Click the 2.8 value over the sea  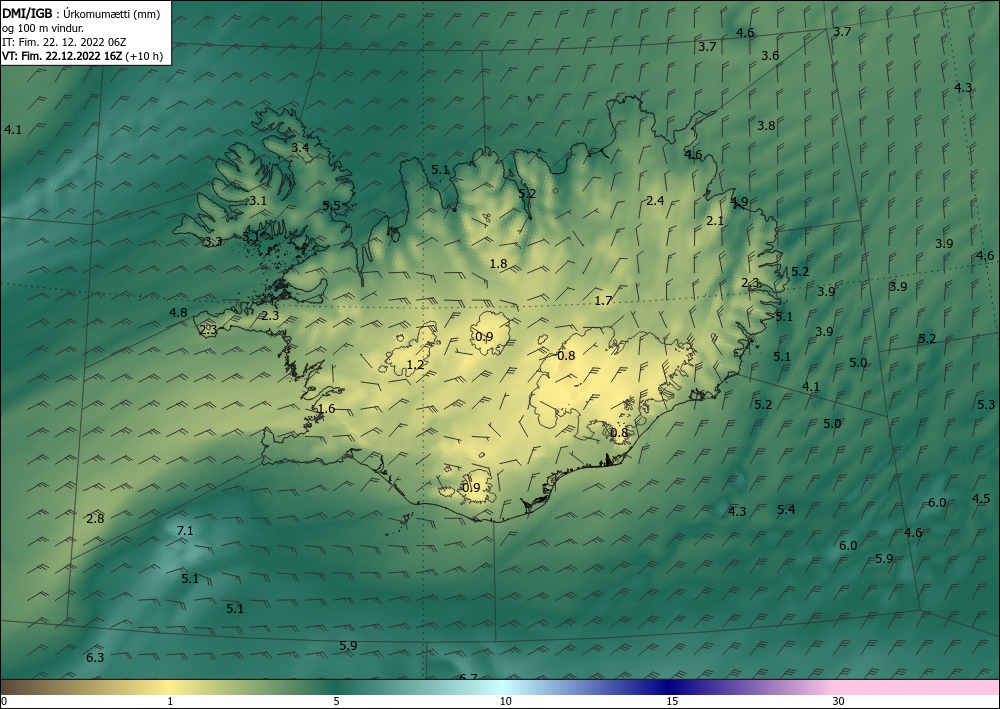(x=95, y=518)
